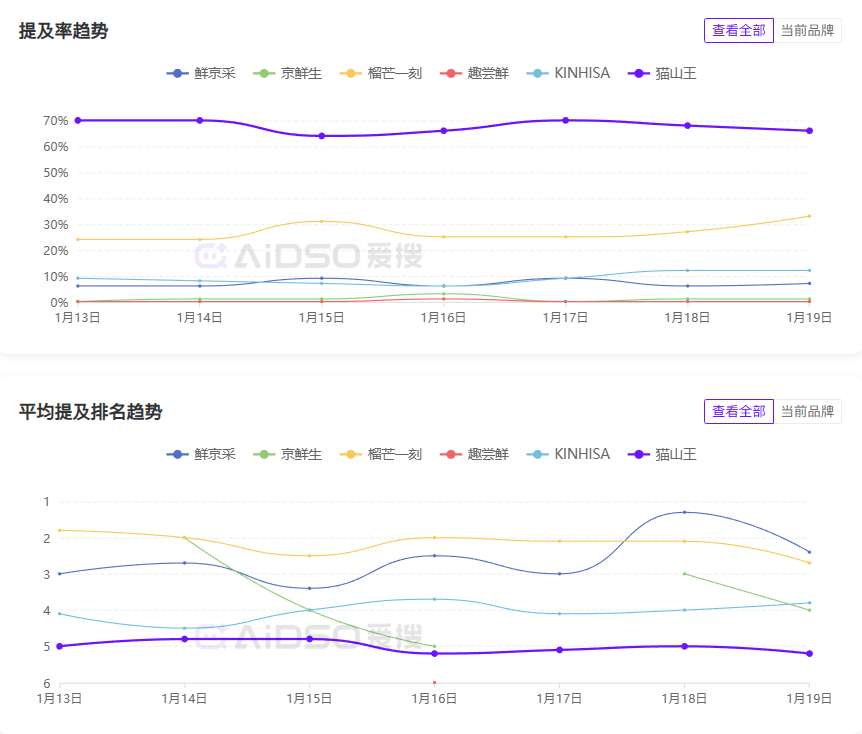Click 鲜京采 legend icon in ranking chart
Image resolution: width=862 pixels, height=734 pixels.
coord(179,454)
